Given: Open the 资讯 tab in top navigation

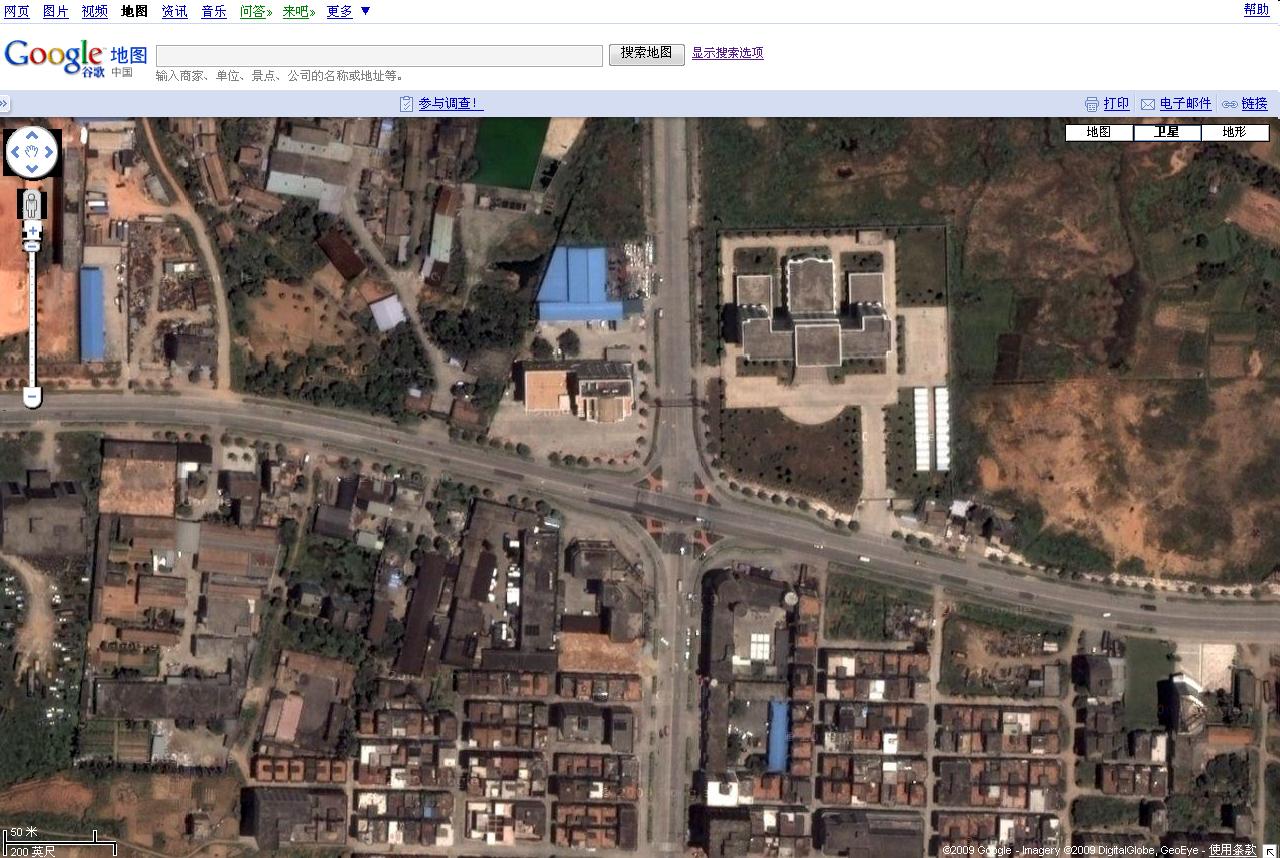Looking at the screenshot, I should pyautogui.click(x=174, y=11).
